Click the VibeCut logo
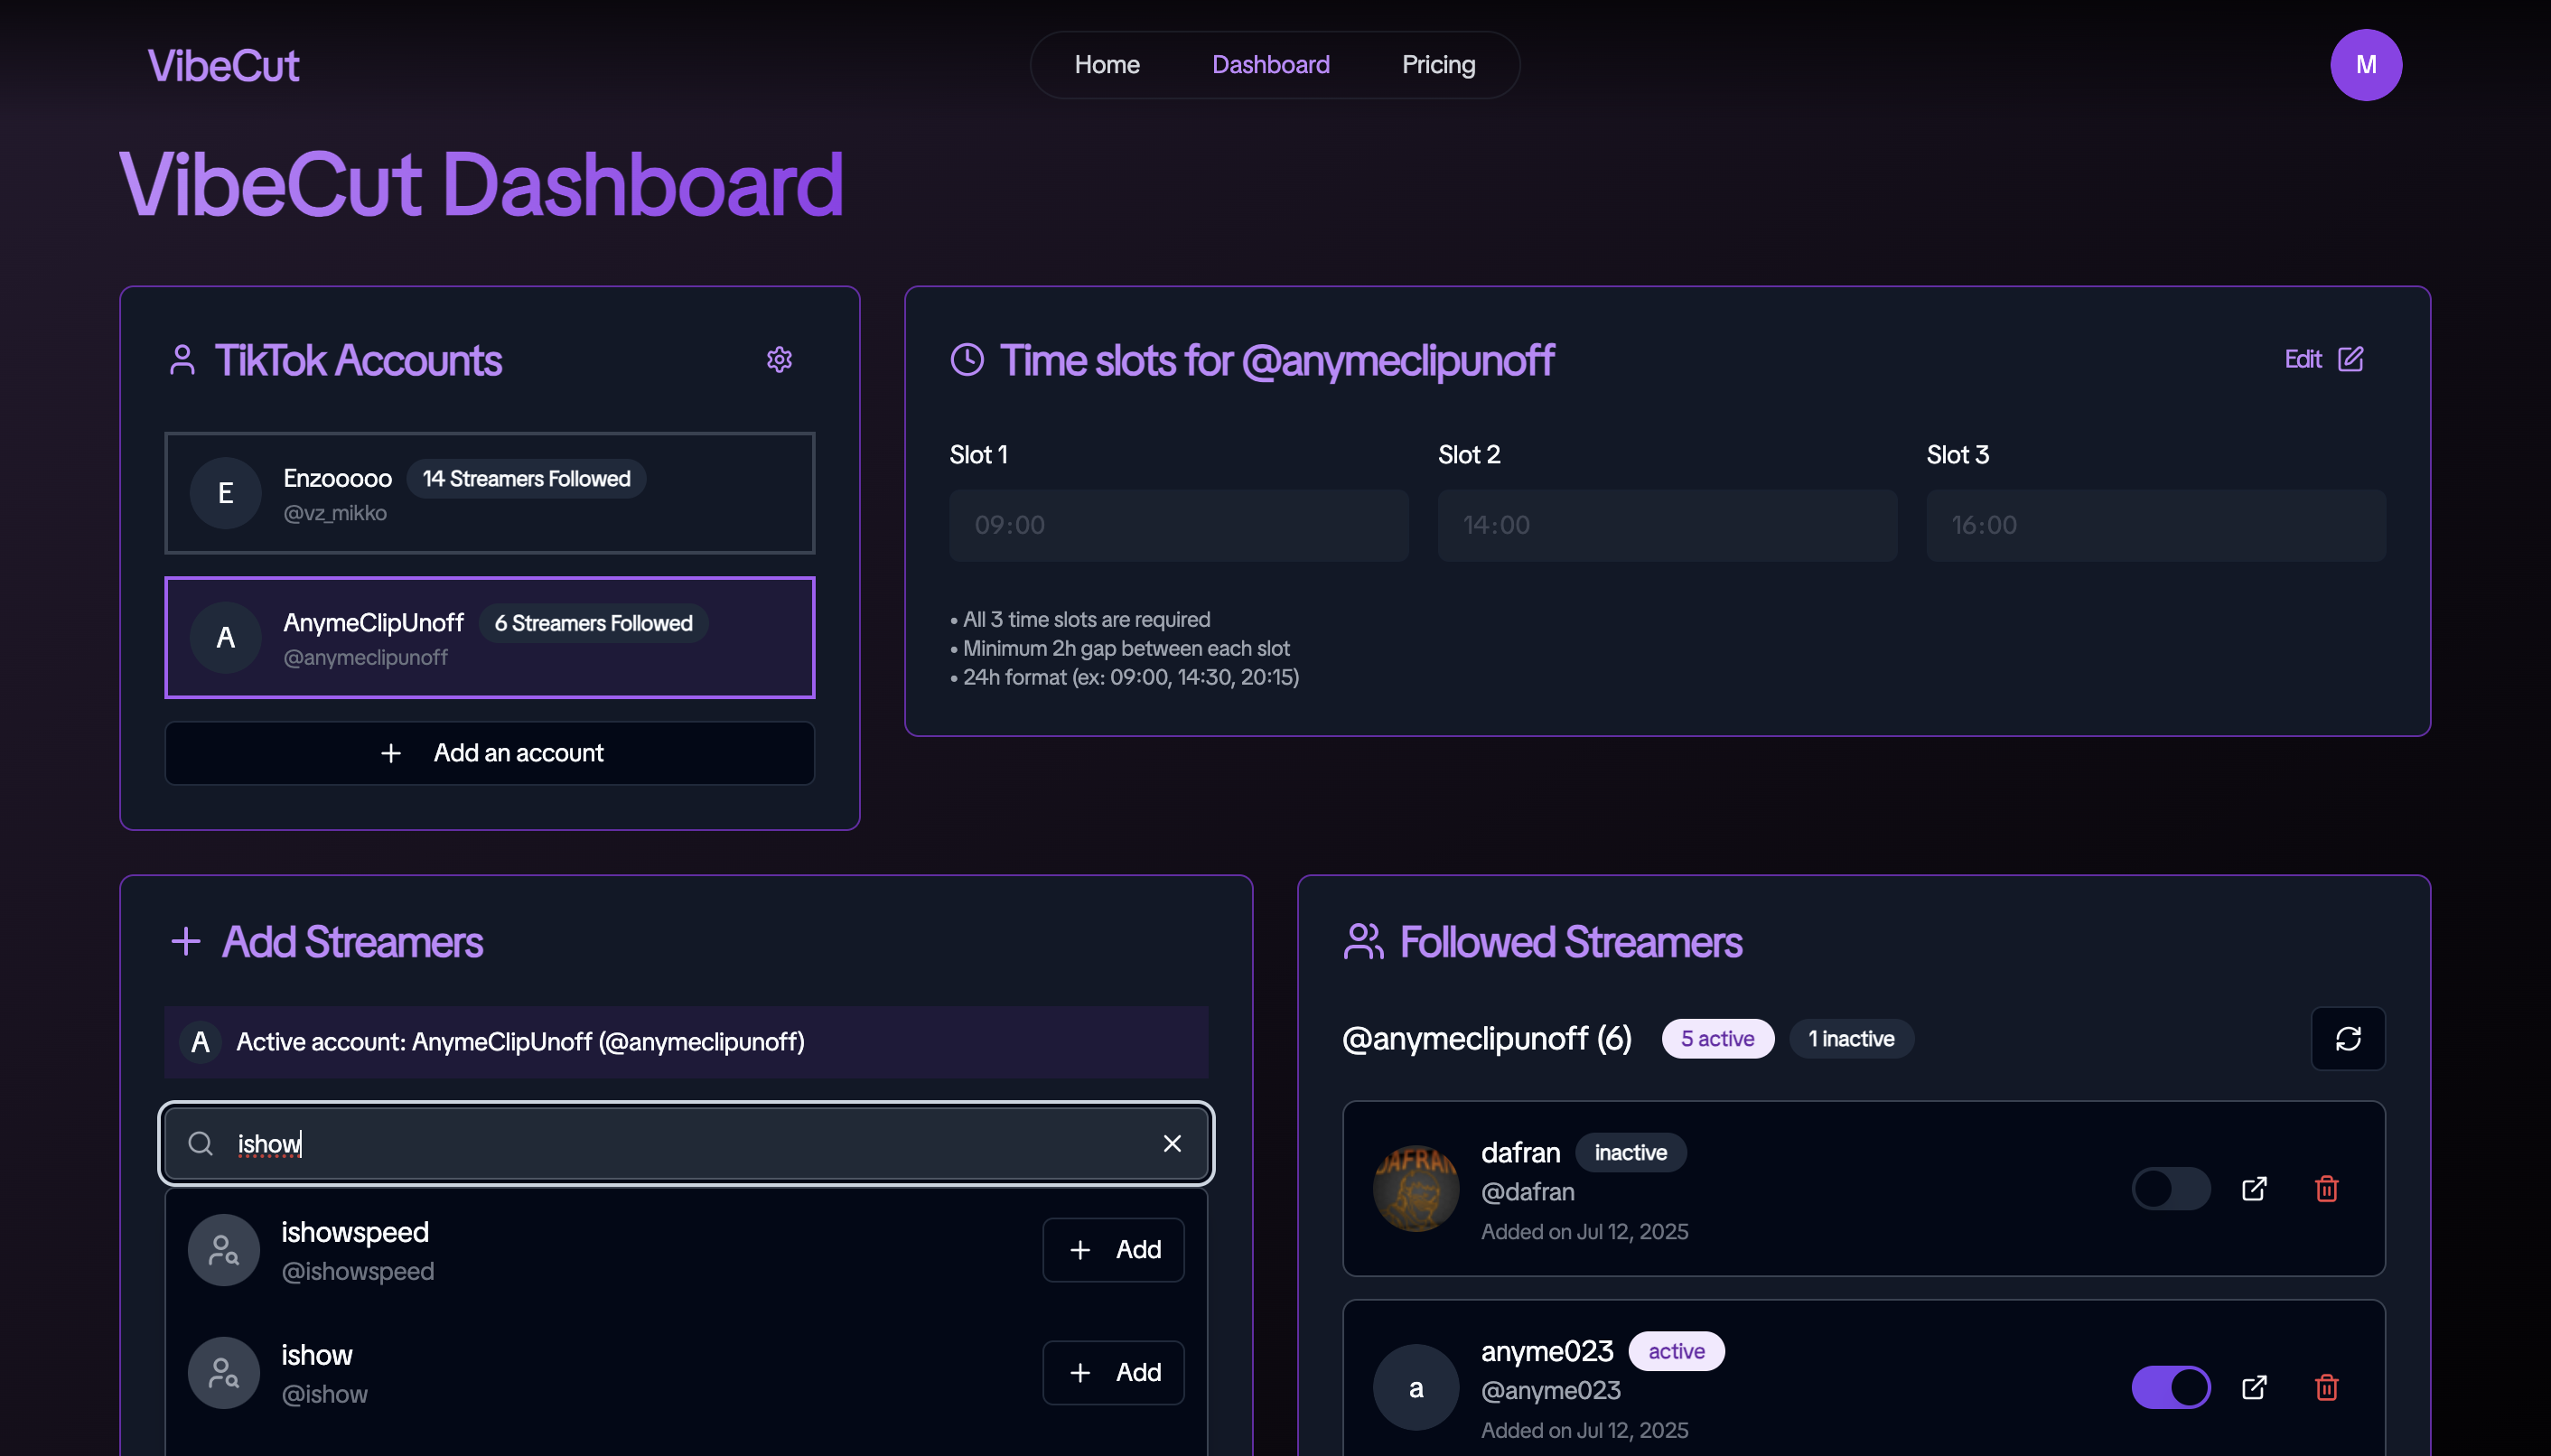Image resolution: width=2551 pixels, height=1456 pixels. [x=223, y=66]
